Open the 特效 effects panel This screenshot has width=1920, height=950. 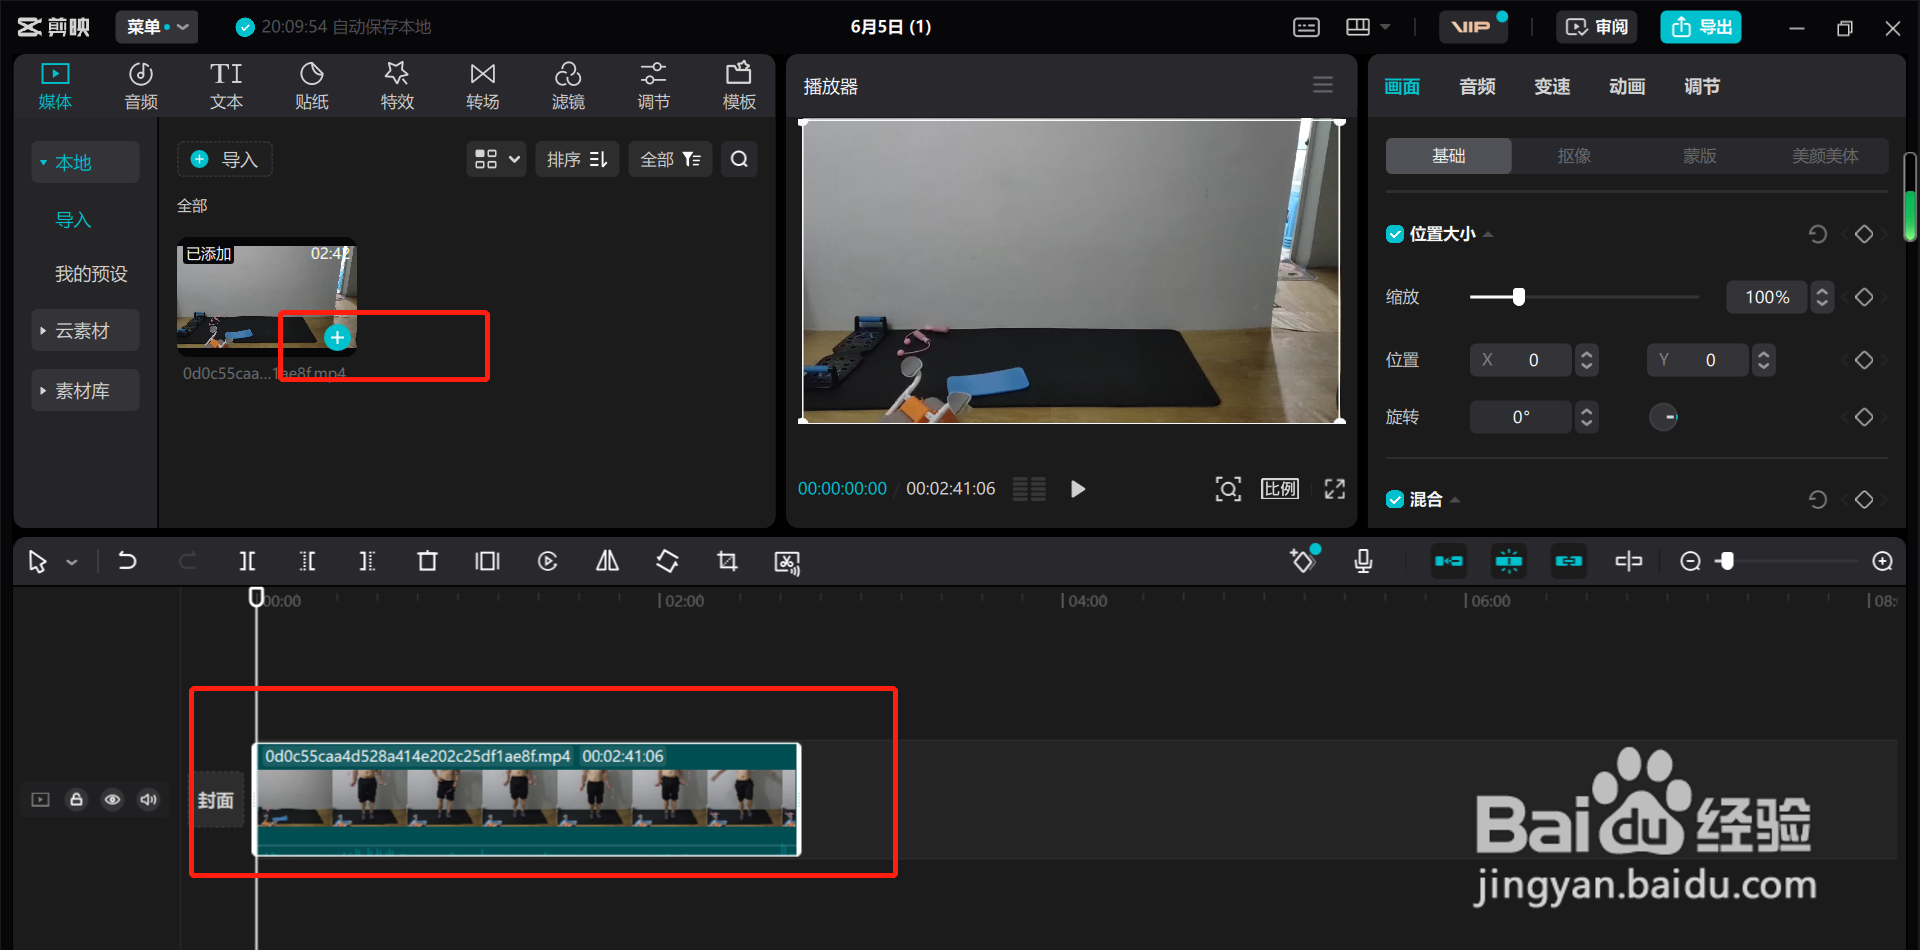(397, 86)
